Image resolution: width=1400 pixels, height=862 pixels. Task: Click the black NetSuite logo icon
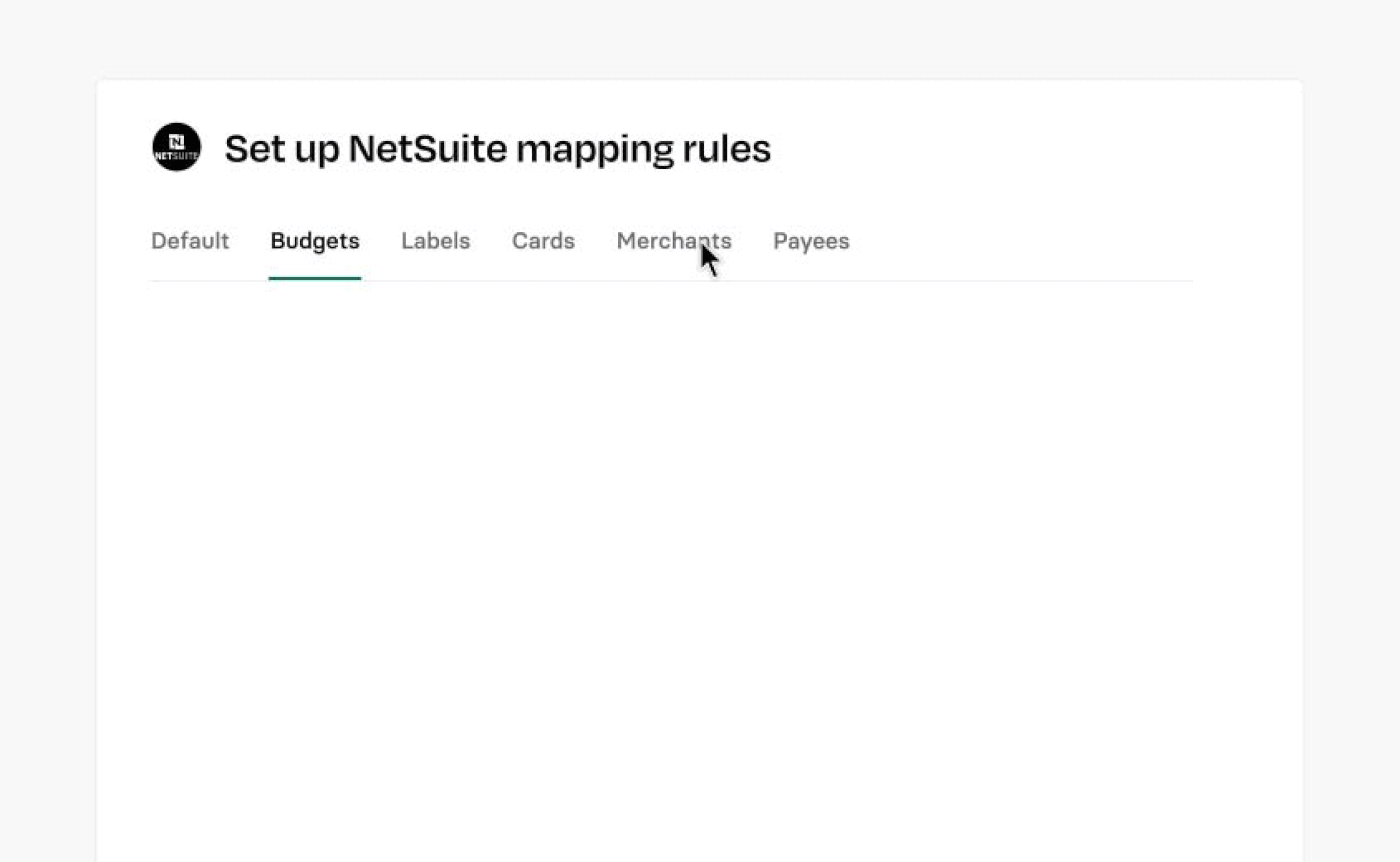(176, 147)
